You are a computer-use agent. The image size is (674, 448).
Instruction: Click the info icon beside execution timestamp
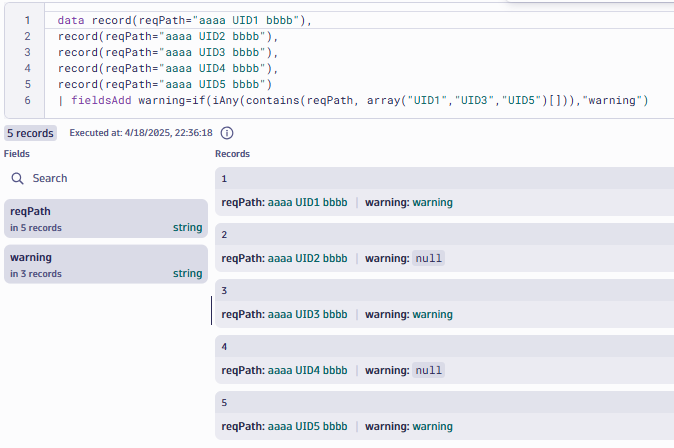coord(227,133)
